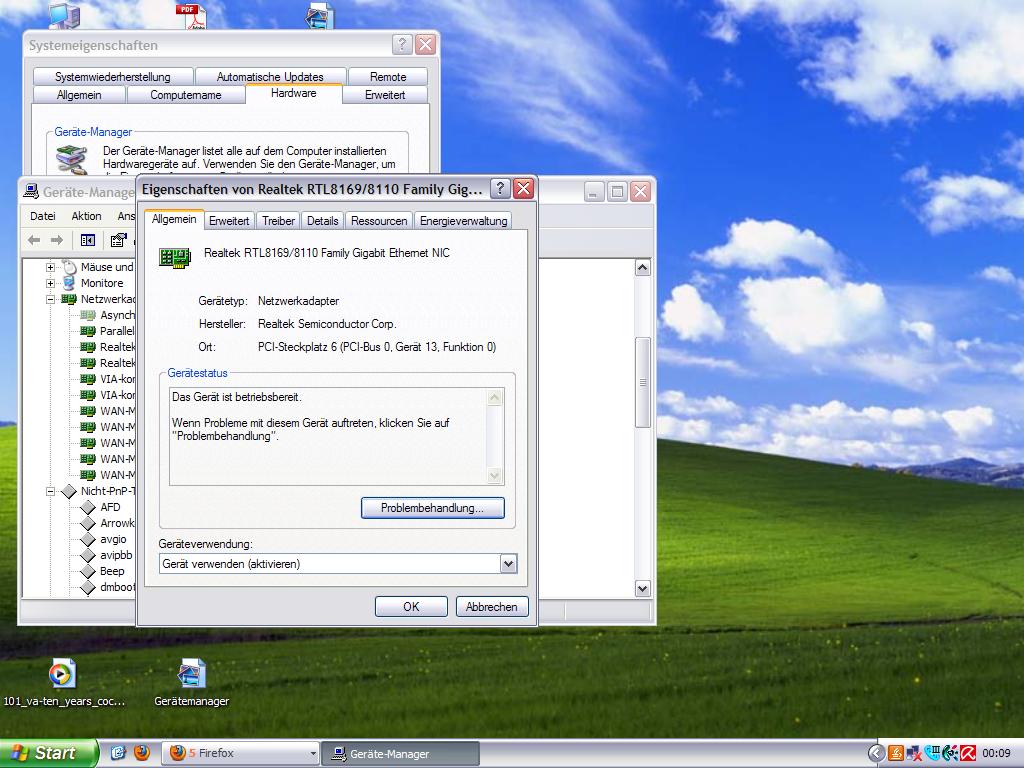1024x768 pixels.
Task: Open the Firefox taskbar group
Action: pyautogui.click(x=240, y=753)
